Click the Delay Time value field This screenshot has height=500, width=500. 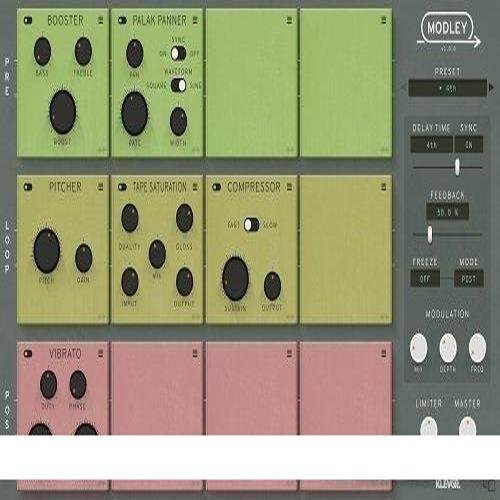pyautogui.click(x=431, y=145)
